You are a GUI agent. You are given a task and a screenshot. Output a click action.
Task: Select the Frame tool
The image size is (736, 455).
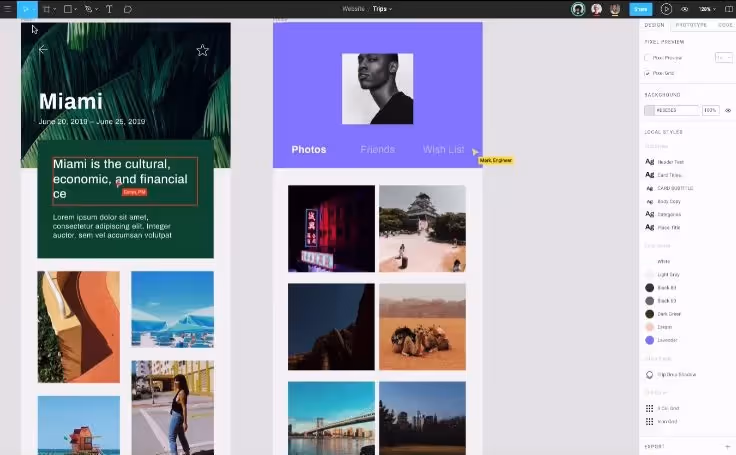point(46,9)
